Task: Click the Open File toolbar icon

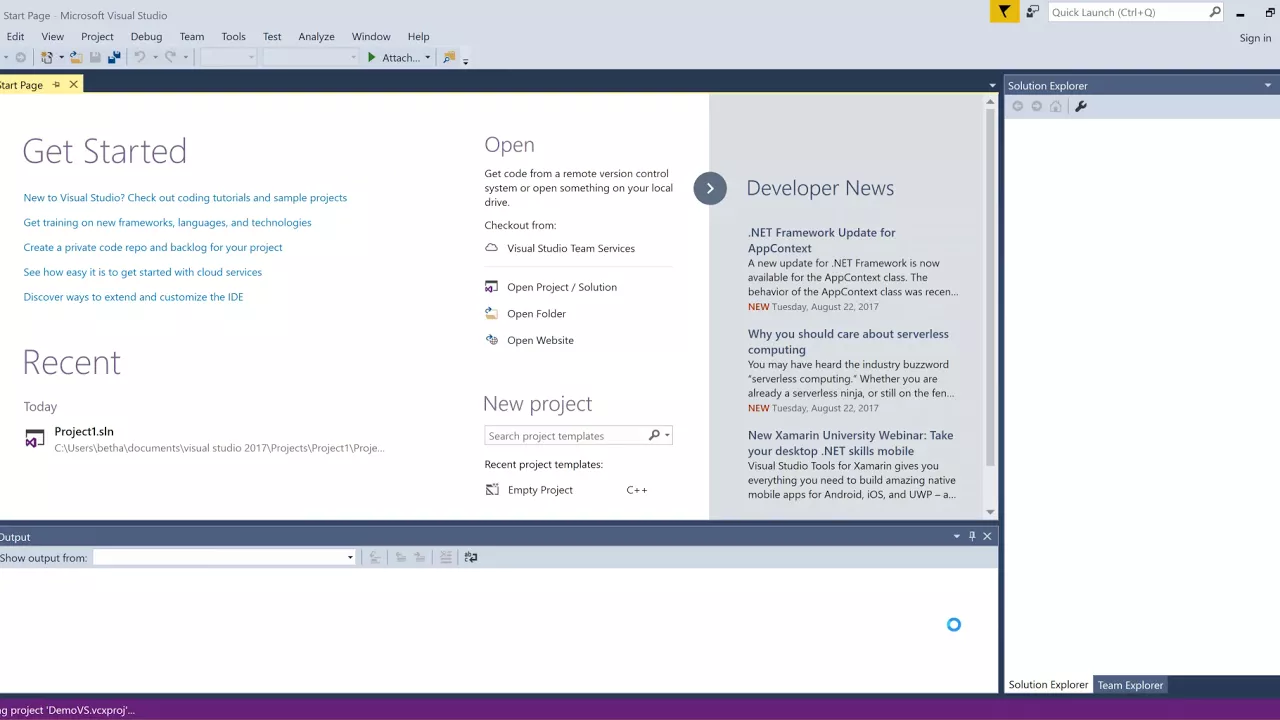Action: click(x=76, y=58)
